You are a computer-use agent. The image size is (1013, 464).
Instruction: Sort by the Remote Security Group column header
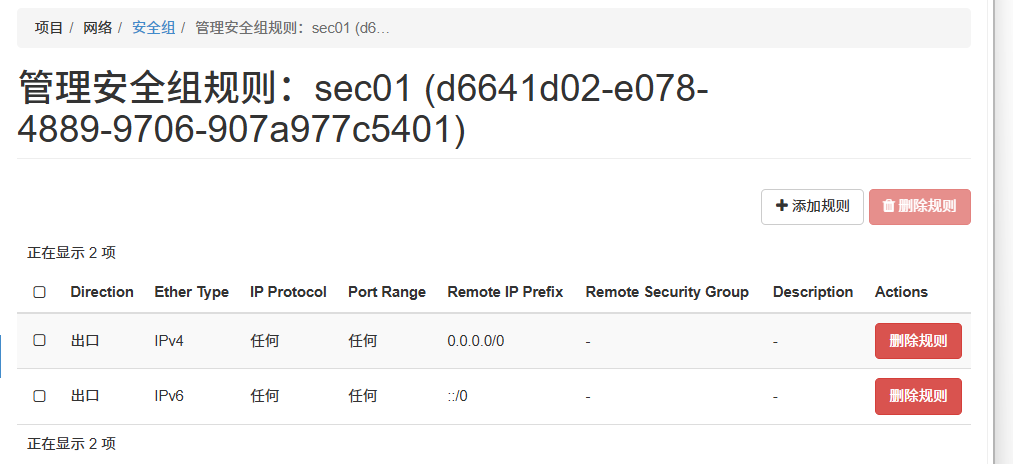[x=667, y=292]
